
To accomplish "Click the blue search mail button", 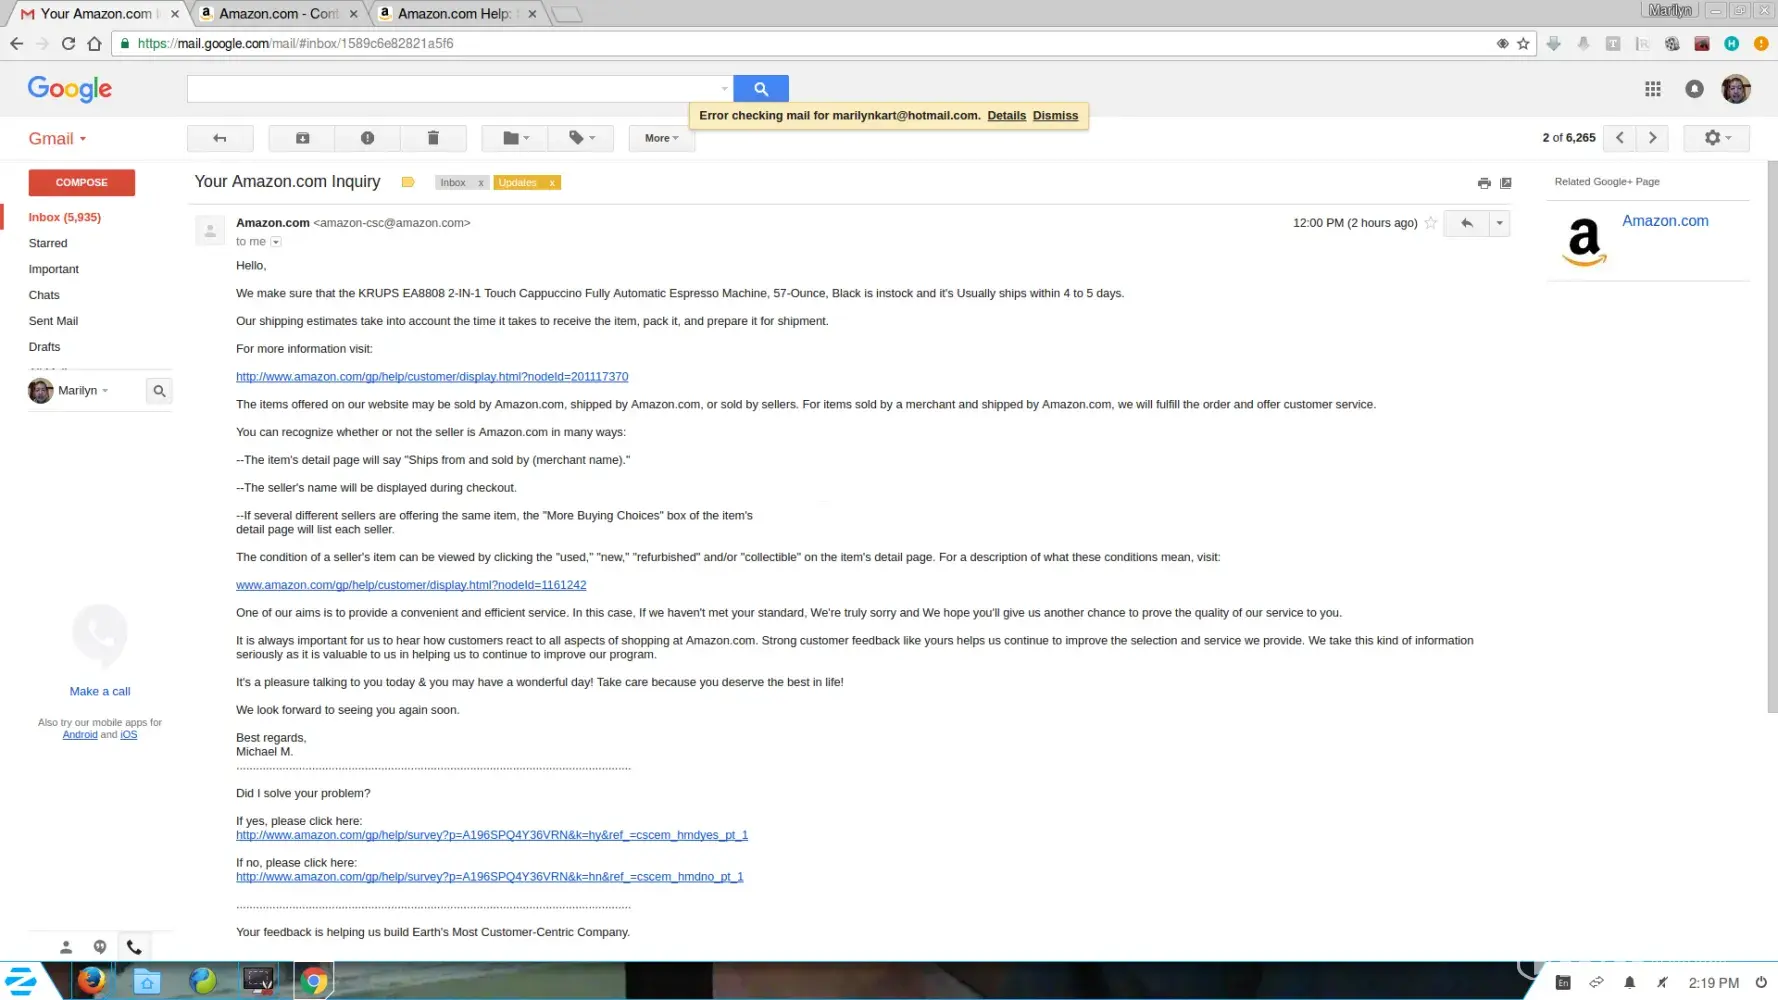I will [x=761, y=89].
